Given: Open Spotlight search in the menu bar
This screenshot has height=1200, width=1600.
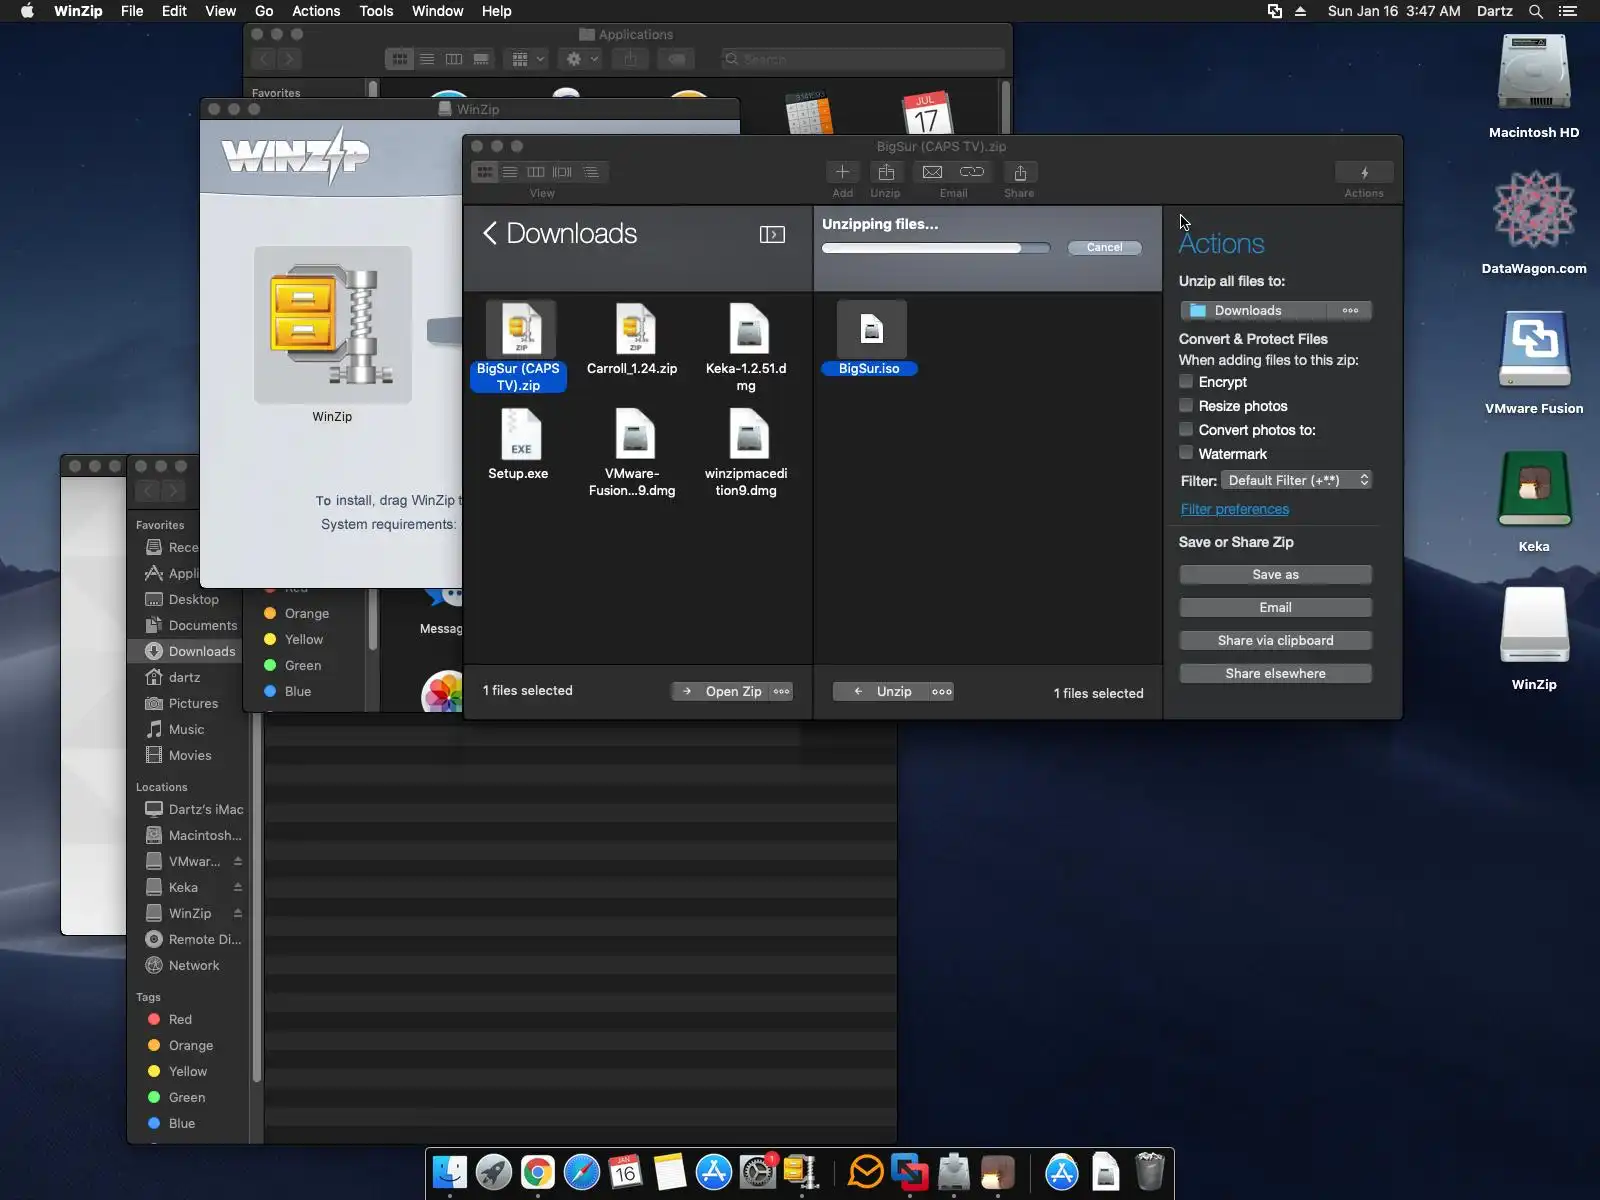Looking at the screenshot, I should [1536, 11].
